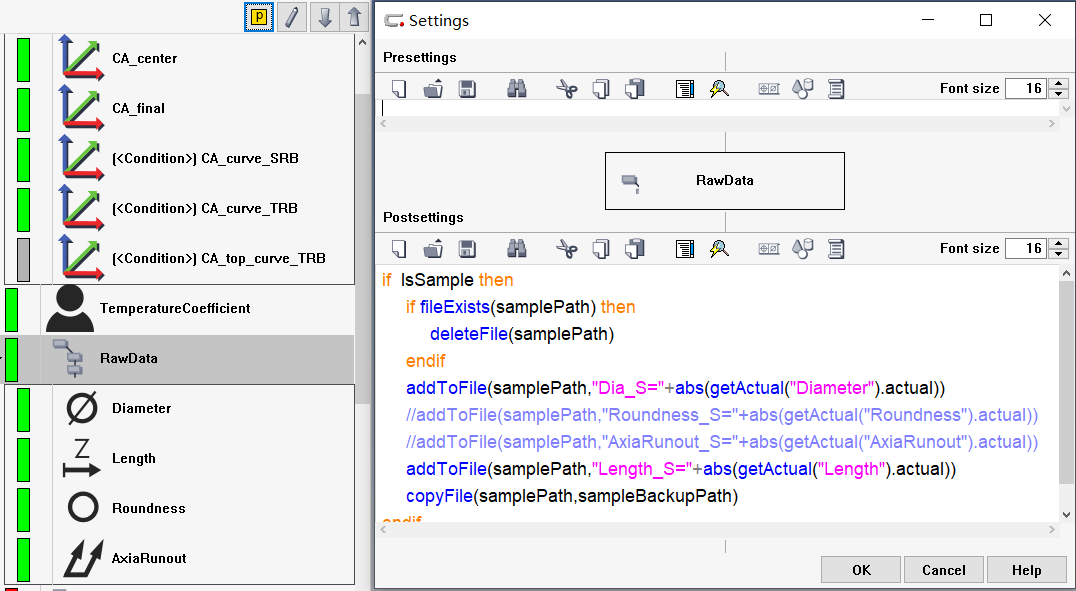Increase the Presettings font size with up arrow
1076x591 pixels.
[x=1061, y=84]
